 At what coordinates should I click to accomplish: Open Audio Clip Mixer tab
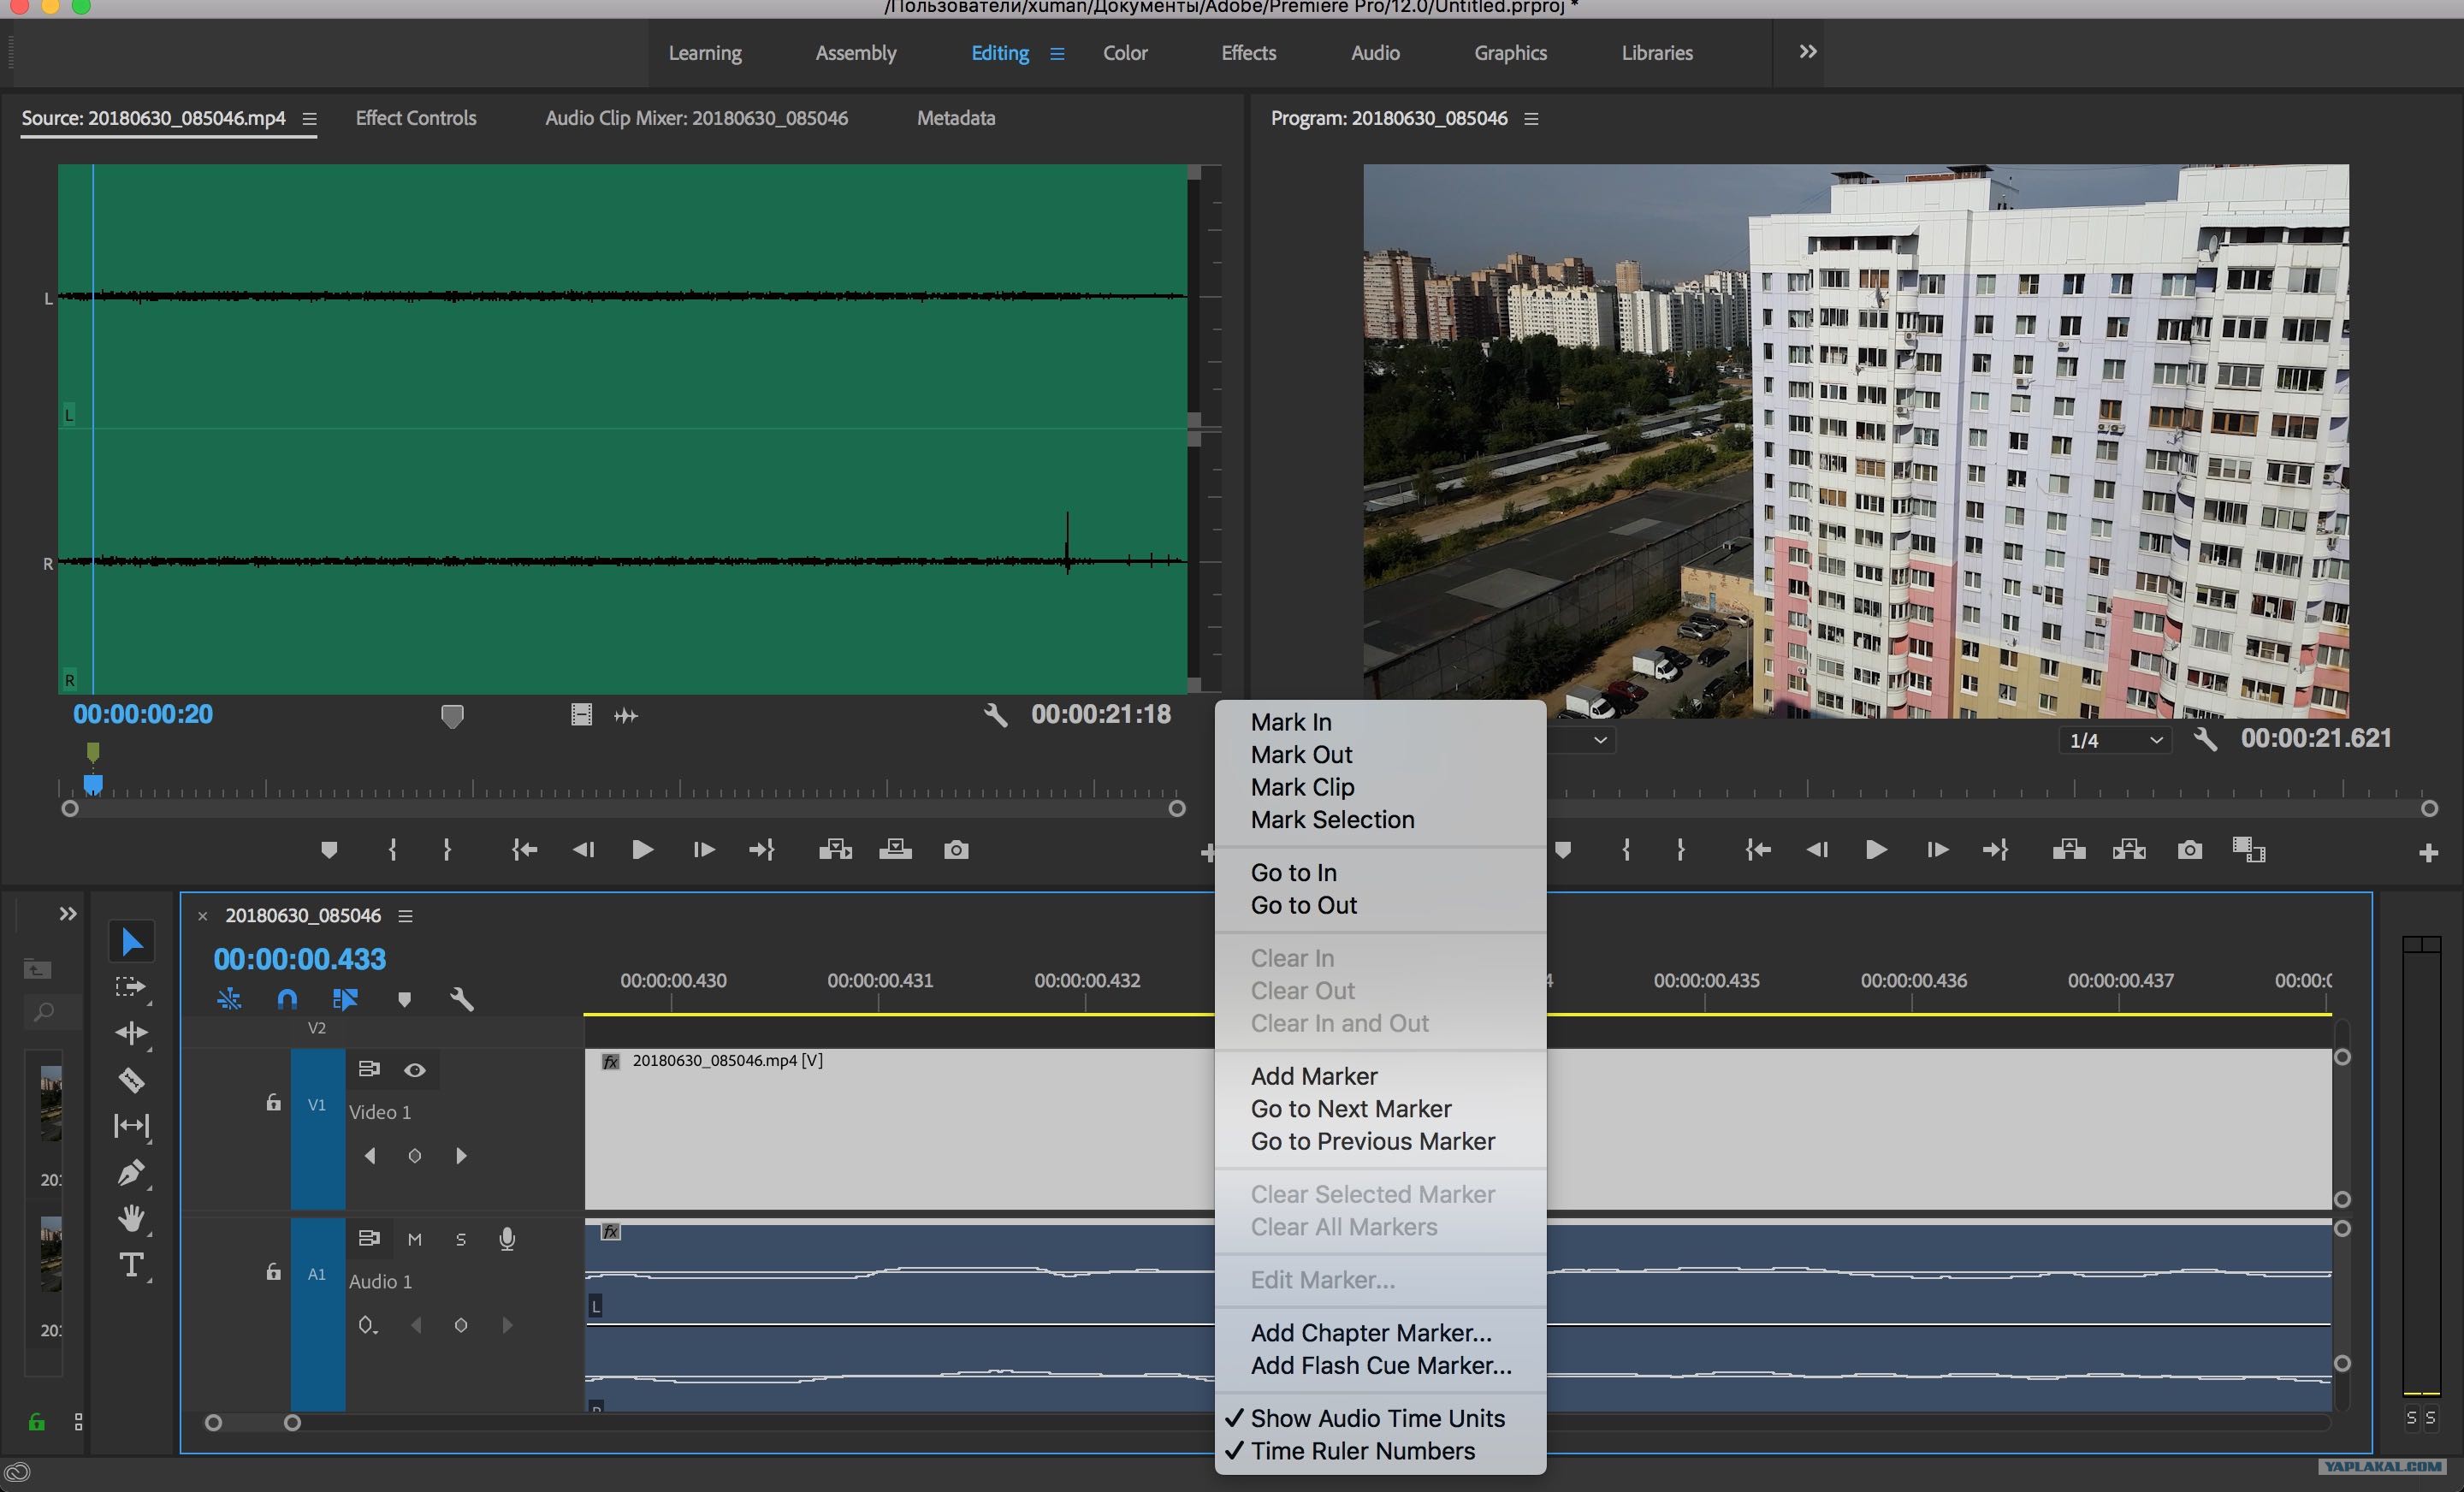pos(696,118)
